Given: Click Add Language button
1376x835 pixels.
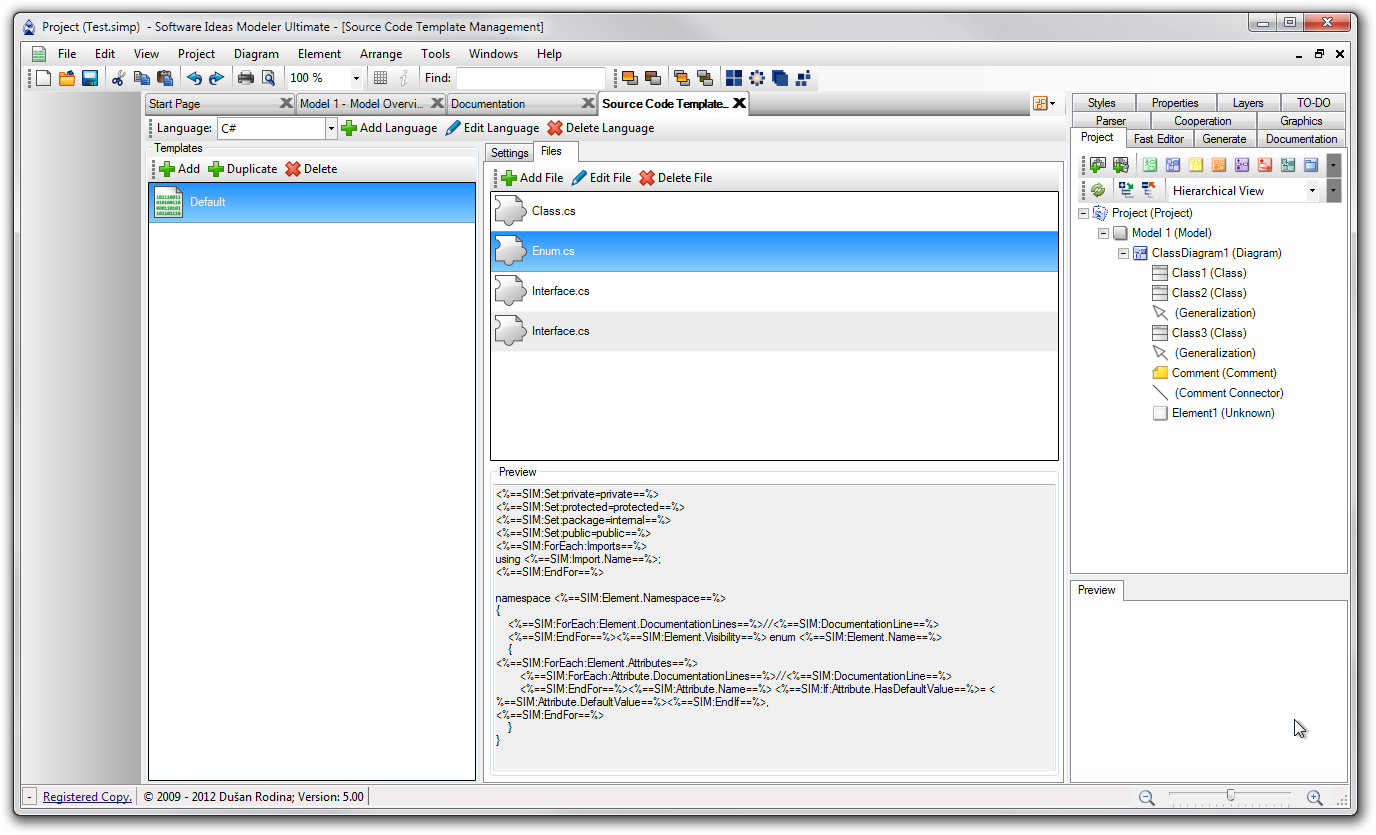Looking at the screenshot, I should click(389, 128).
